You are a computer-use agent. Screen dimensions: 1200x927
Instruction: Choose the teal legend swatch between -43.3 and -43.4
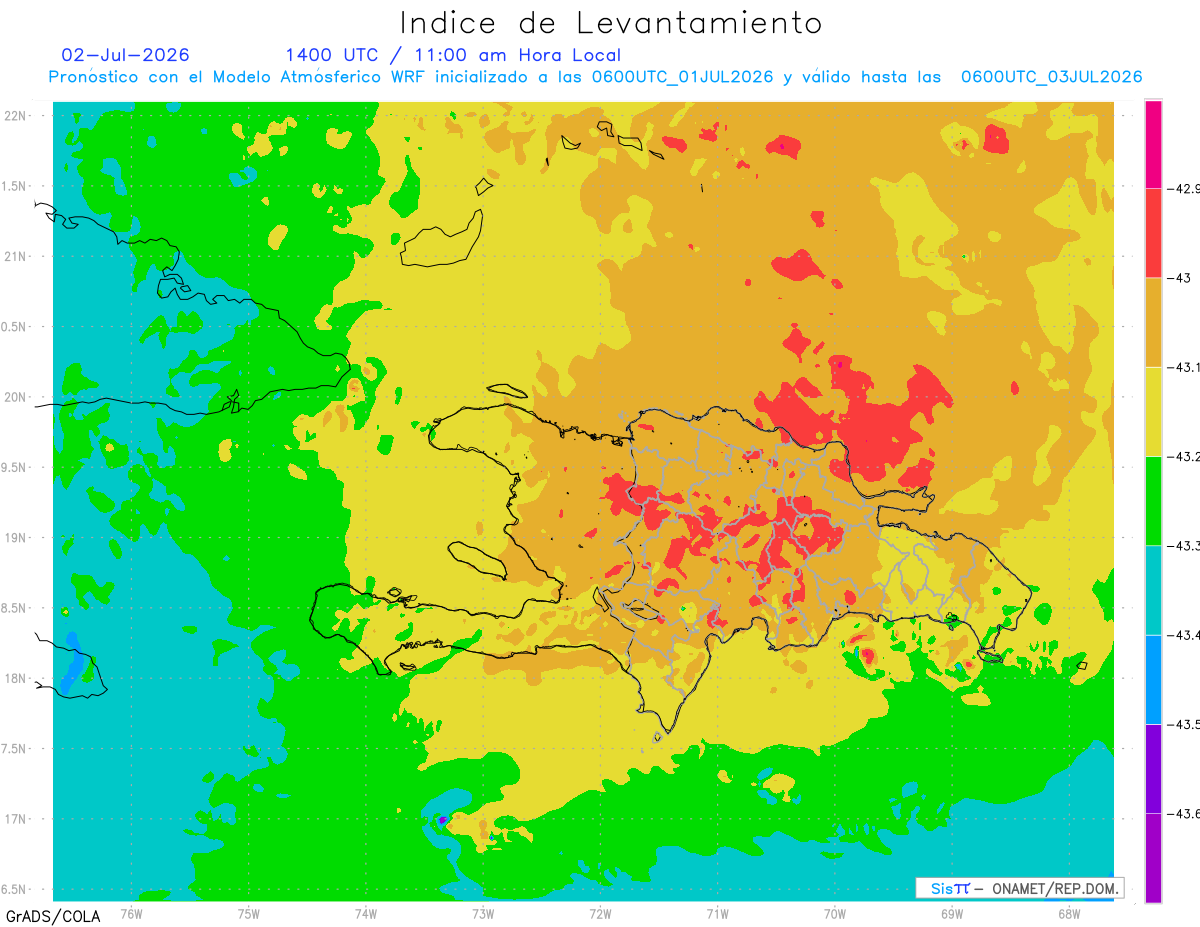(1153, 590)
